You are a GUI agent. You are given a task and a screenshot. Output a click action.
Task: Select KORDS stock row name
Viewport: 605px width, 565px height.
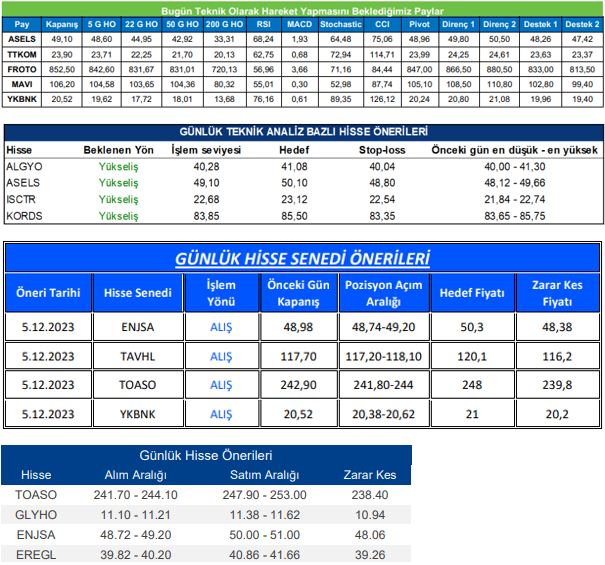pos(24,216)
